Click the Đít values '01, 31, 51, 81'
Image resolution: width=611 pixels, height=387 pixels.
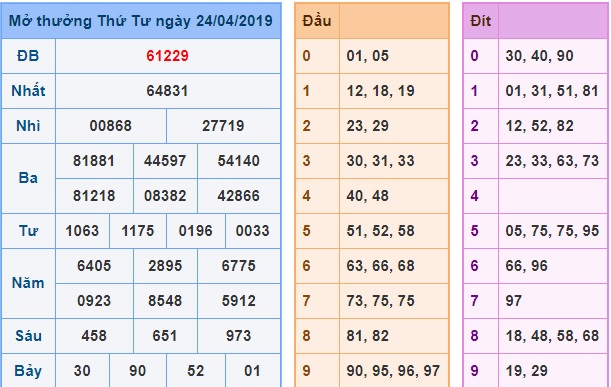552,91
